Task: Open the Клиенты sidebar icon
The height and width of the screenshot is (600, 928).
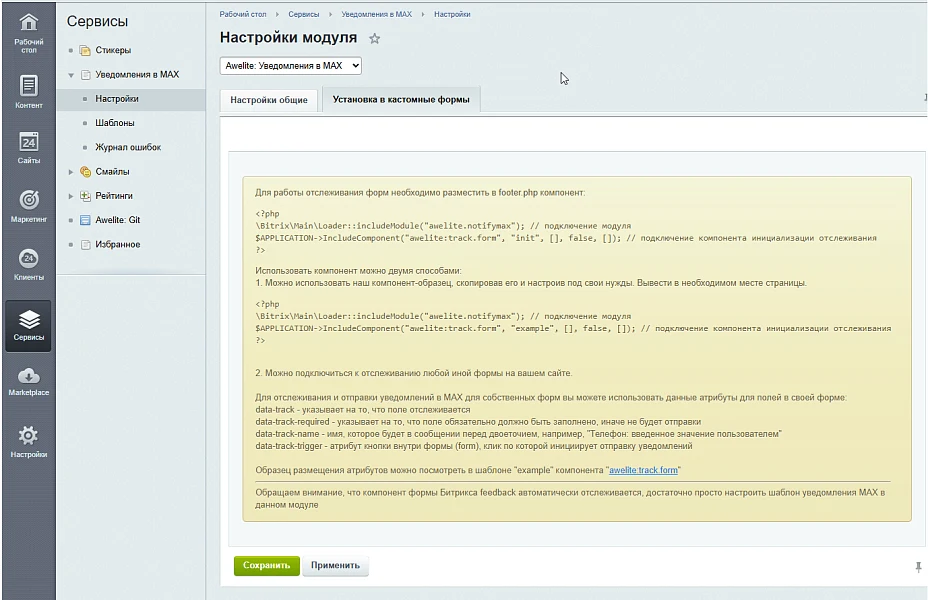Action: pos(28,258)
